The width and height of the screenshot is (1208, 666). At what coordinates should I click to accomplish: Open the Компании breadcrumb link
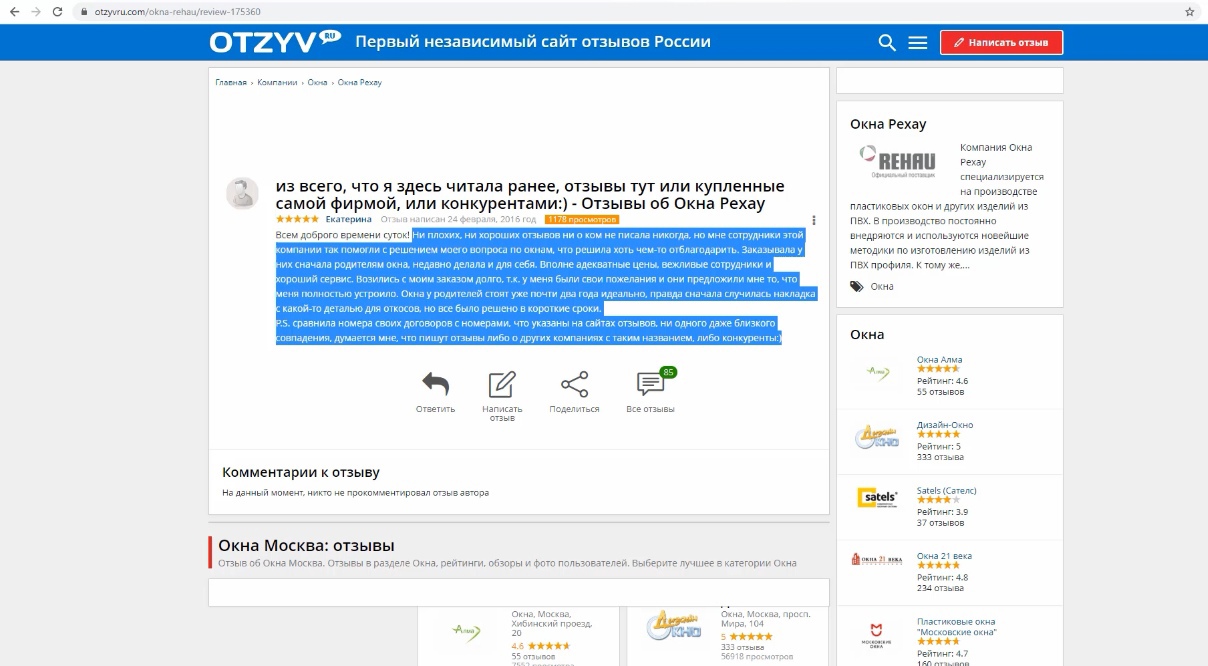pyautogui.click(x=277, y=82)
